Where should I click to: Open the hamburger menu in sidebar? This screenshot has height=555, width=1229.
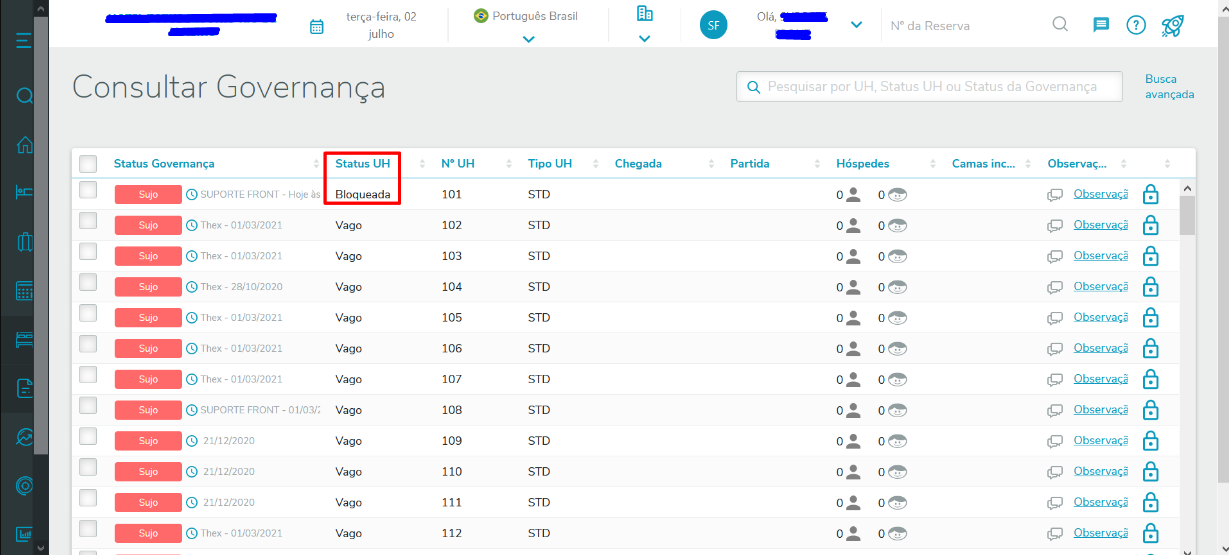(x=24, y=42)
